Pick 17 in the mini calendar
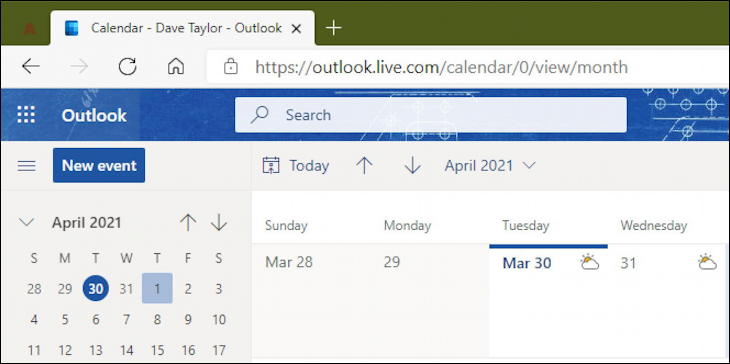Screen dimensions: 730x364 tap(219, 350)
